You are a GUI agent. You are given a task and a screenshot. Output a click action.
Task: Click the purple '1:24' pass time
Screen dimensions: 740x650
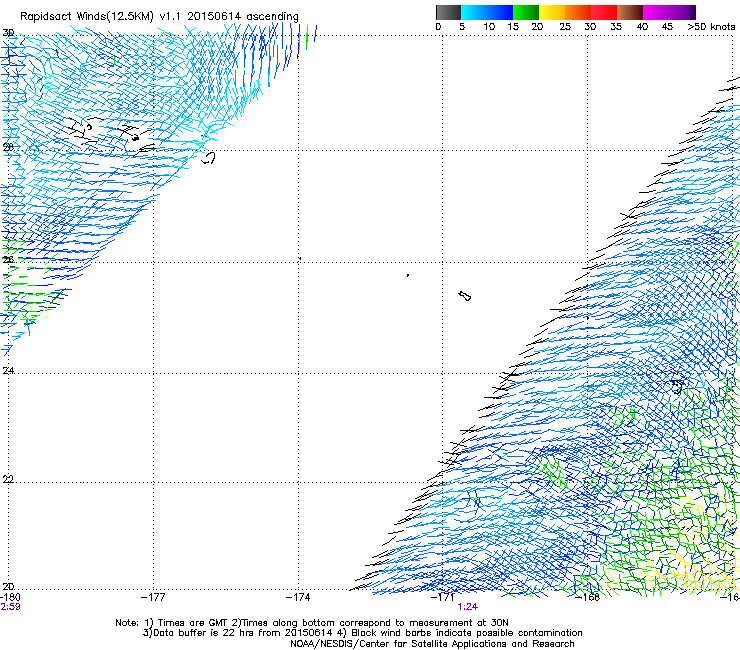tap(467, 607)
